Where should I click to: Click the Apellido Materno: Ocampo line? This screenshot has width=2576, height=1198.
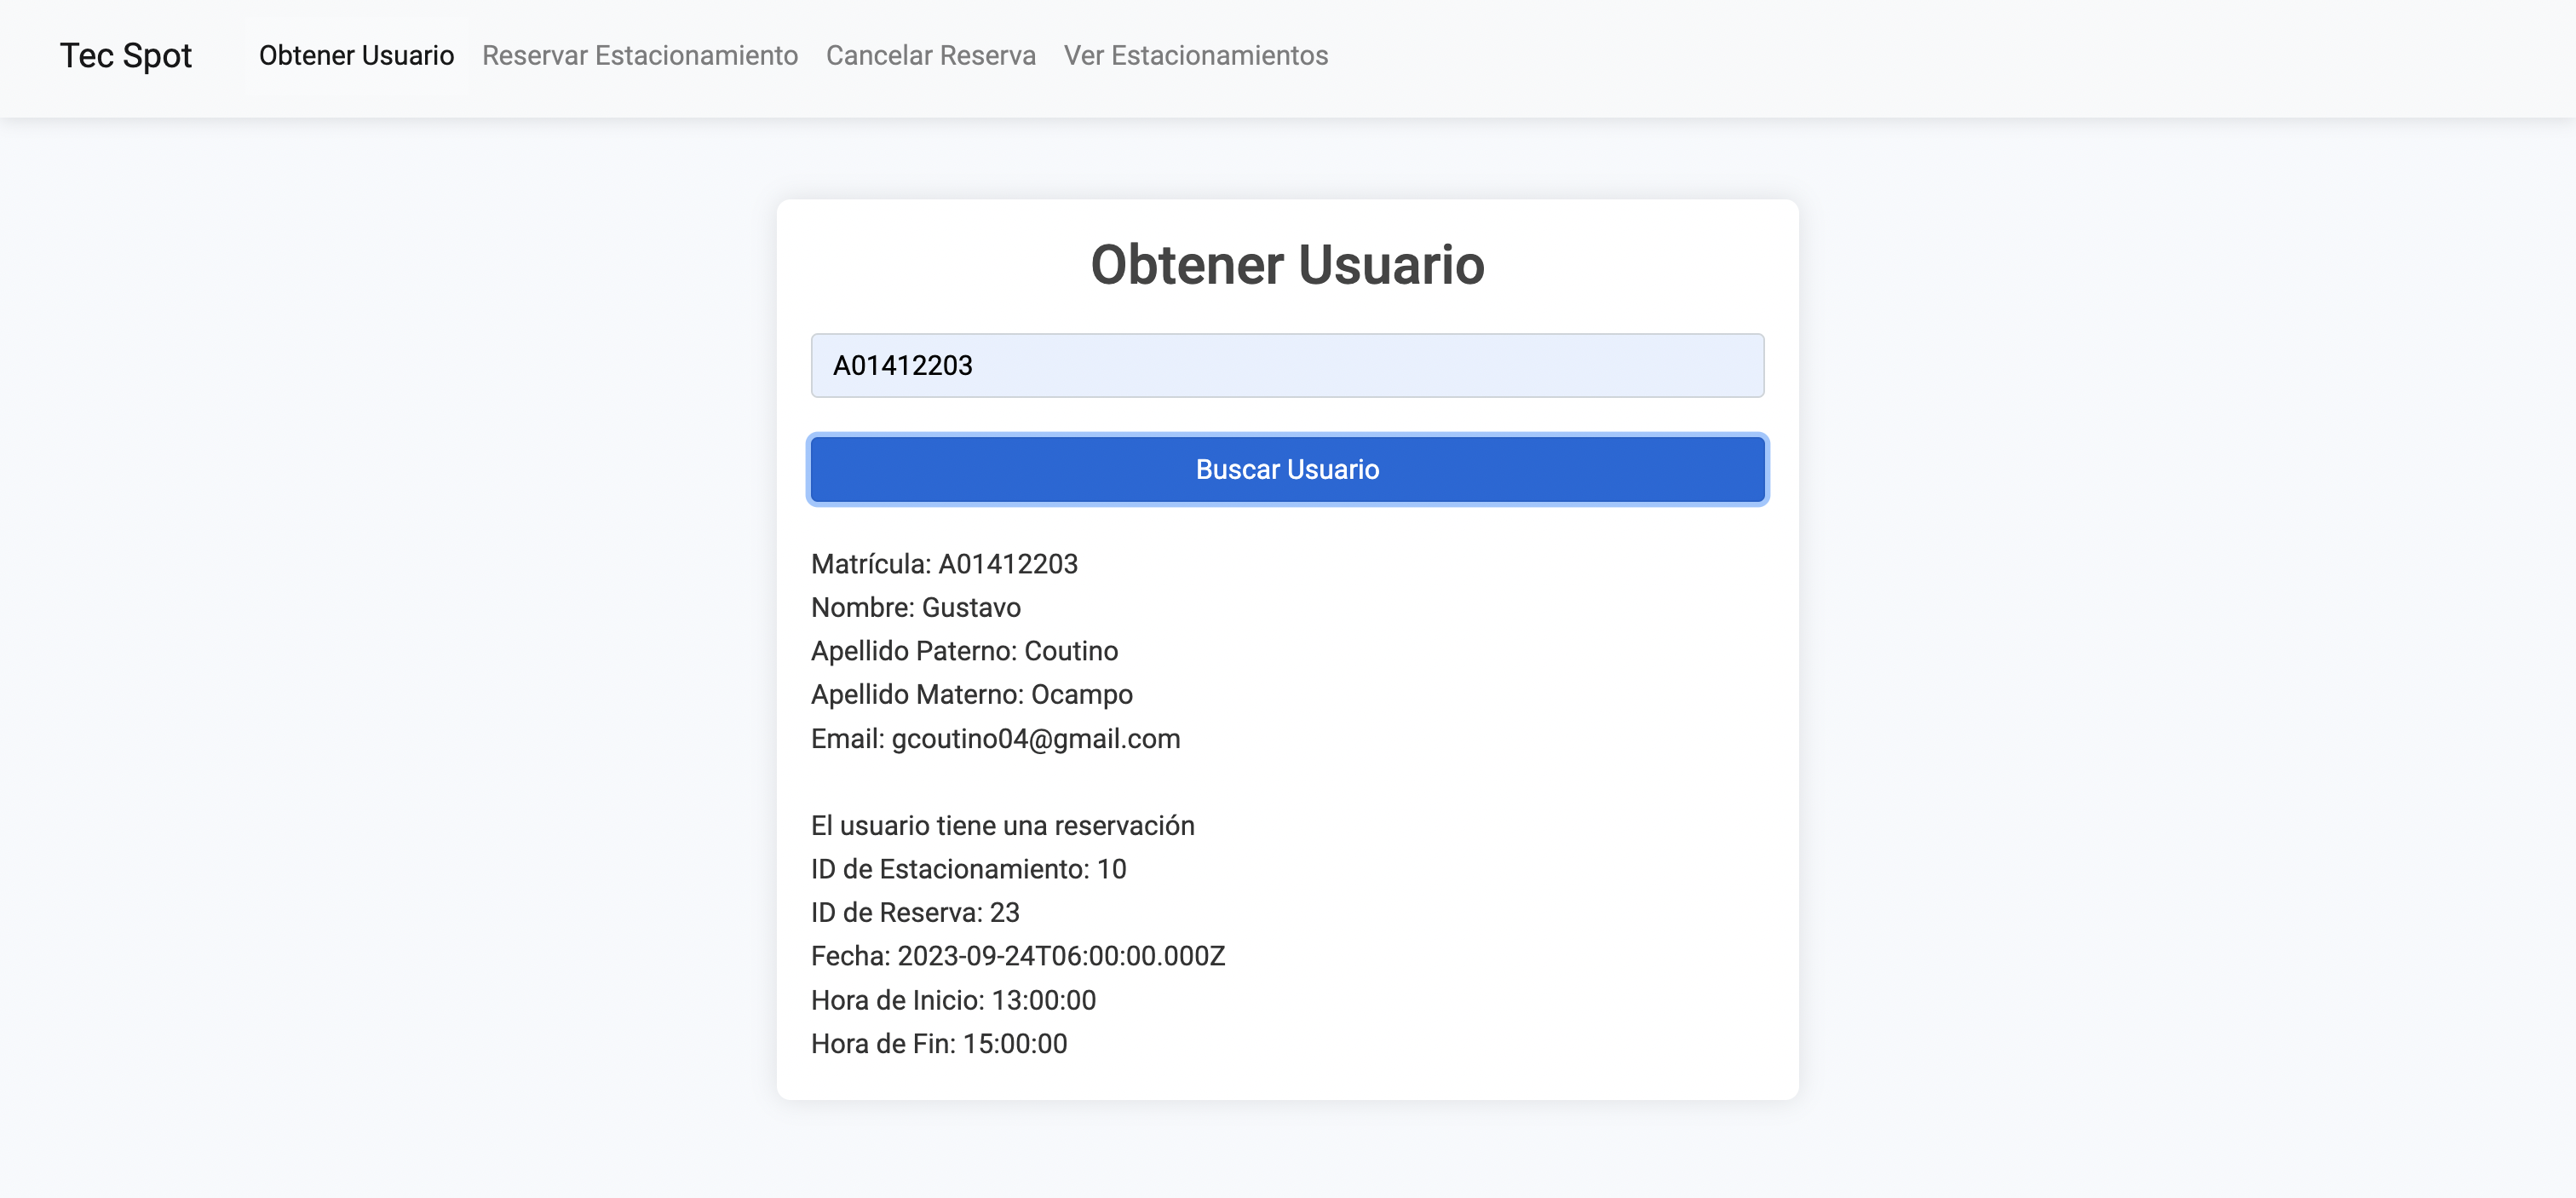[971, 694]
